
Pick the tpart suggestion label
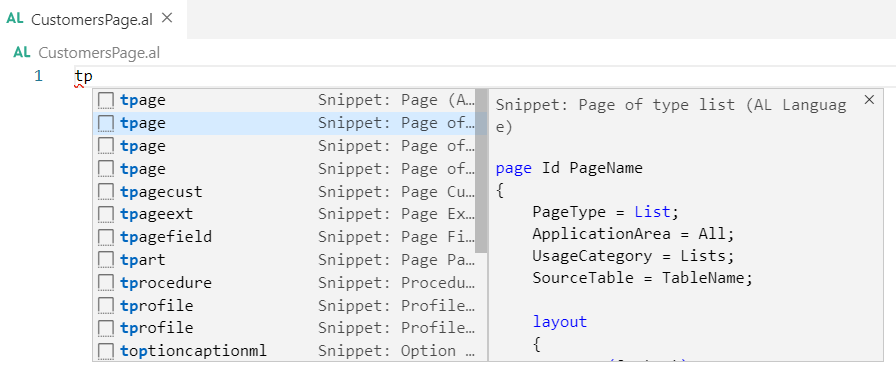(143, 260)
